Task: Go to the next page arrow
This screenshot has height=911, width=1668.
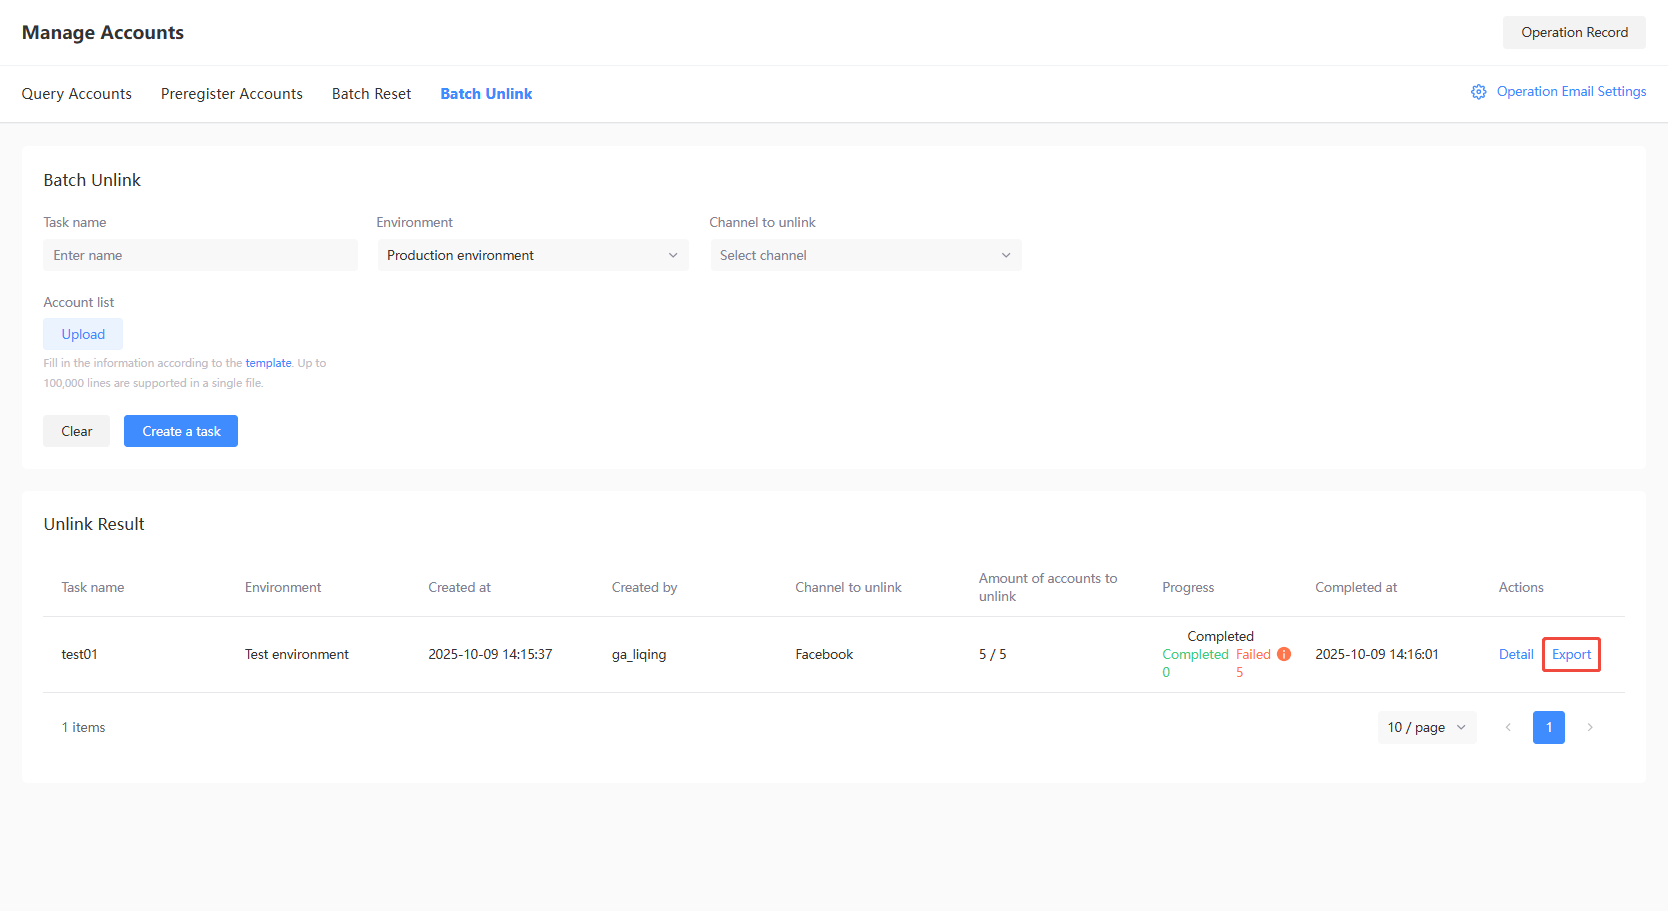Action: click(x=1589, y=727)
